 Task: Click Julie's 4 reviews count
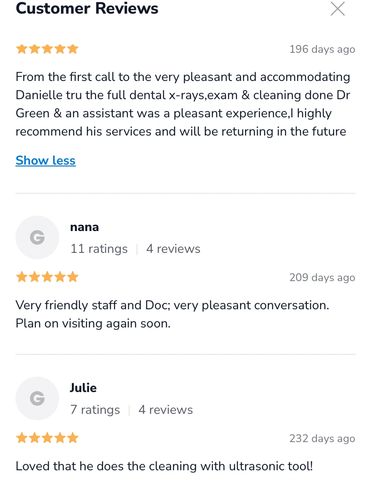166,410
